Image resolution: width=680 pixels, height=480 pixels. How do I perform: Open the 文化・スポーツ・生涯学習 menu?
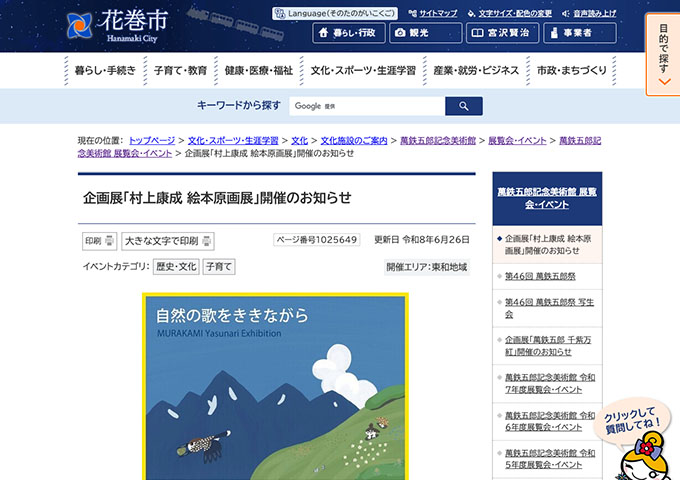[363, 71]
